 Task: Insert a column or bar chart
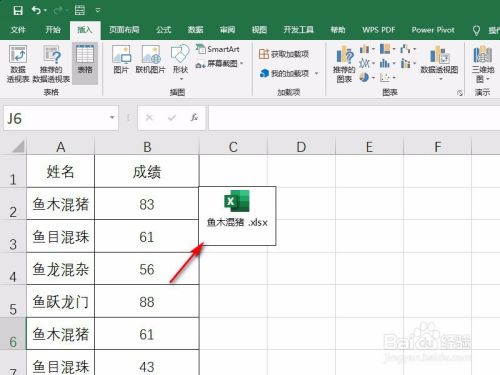pos(367,49)
